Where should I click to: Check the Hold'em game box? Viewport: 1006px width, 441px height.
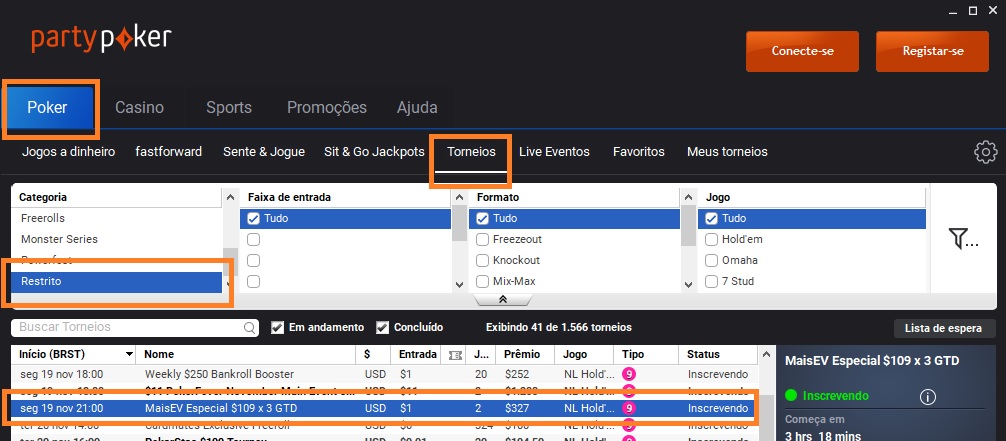(711, 239)
